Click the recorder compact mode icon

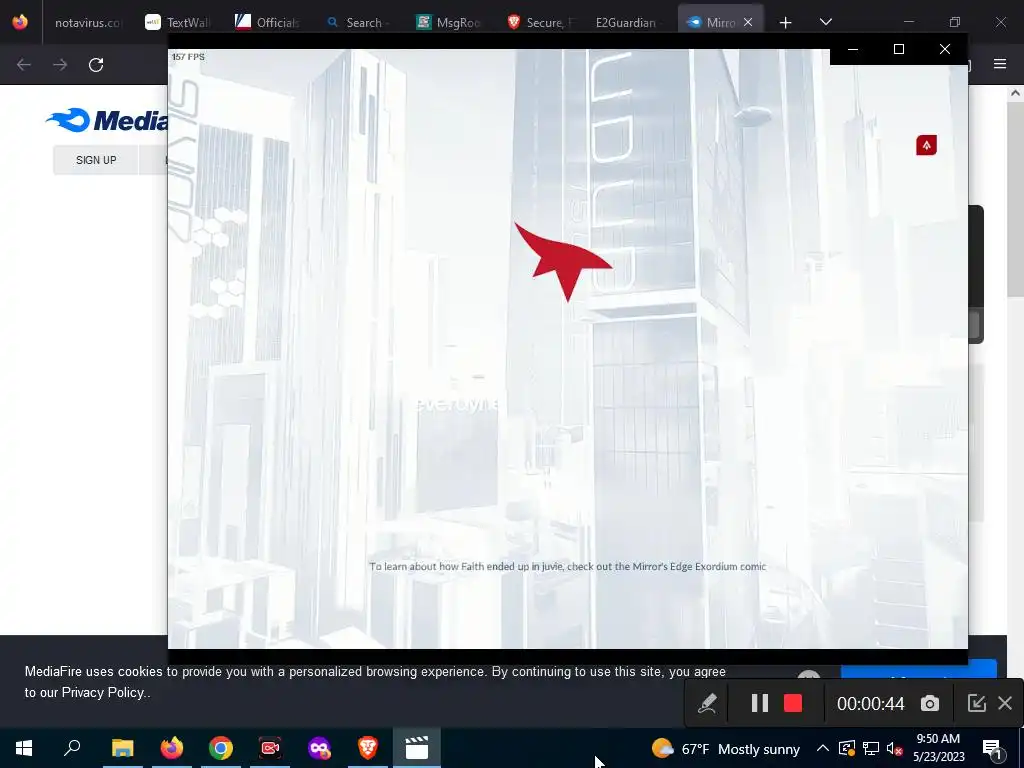976,703
